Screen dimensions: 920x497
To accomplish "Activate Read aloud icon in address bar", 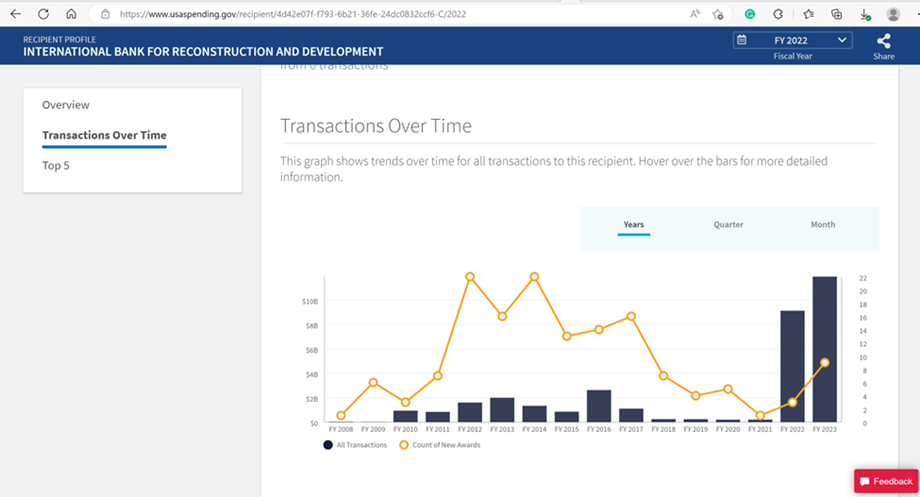I will 695,14.
